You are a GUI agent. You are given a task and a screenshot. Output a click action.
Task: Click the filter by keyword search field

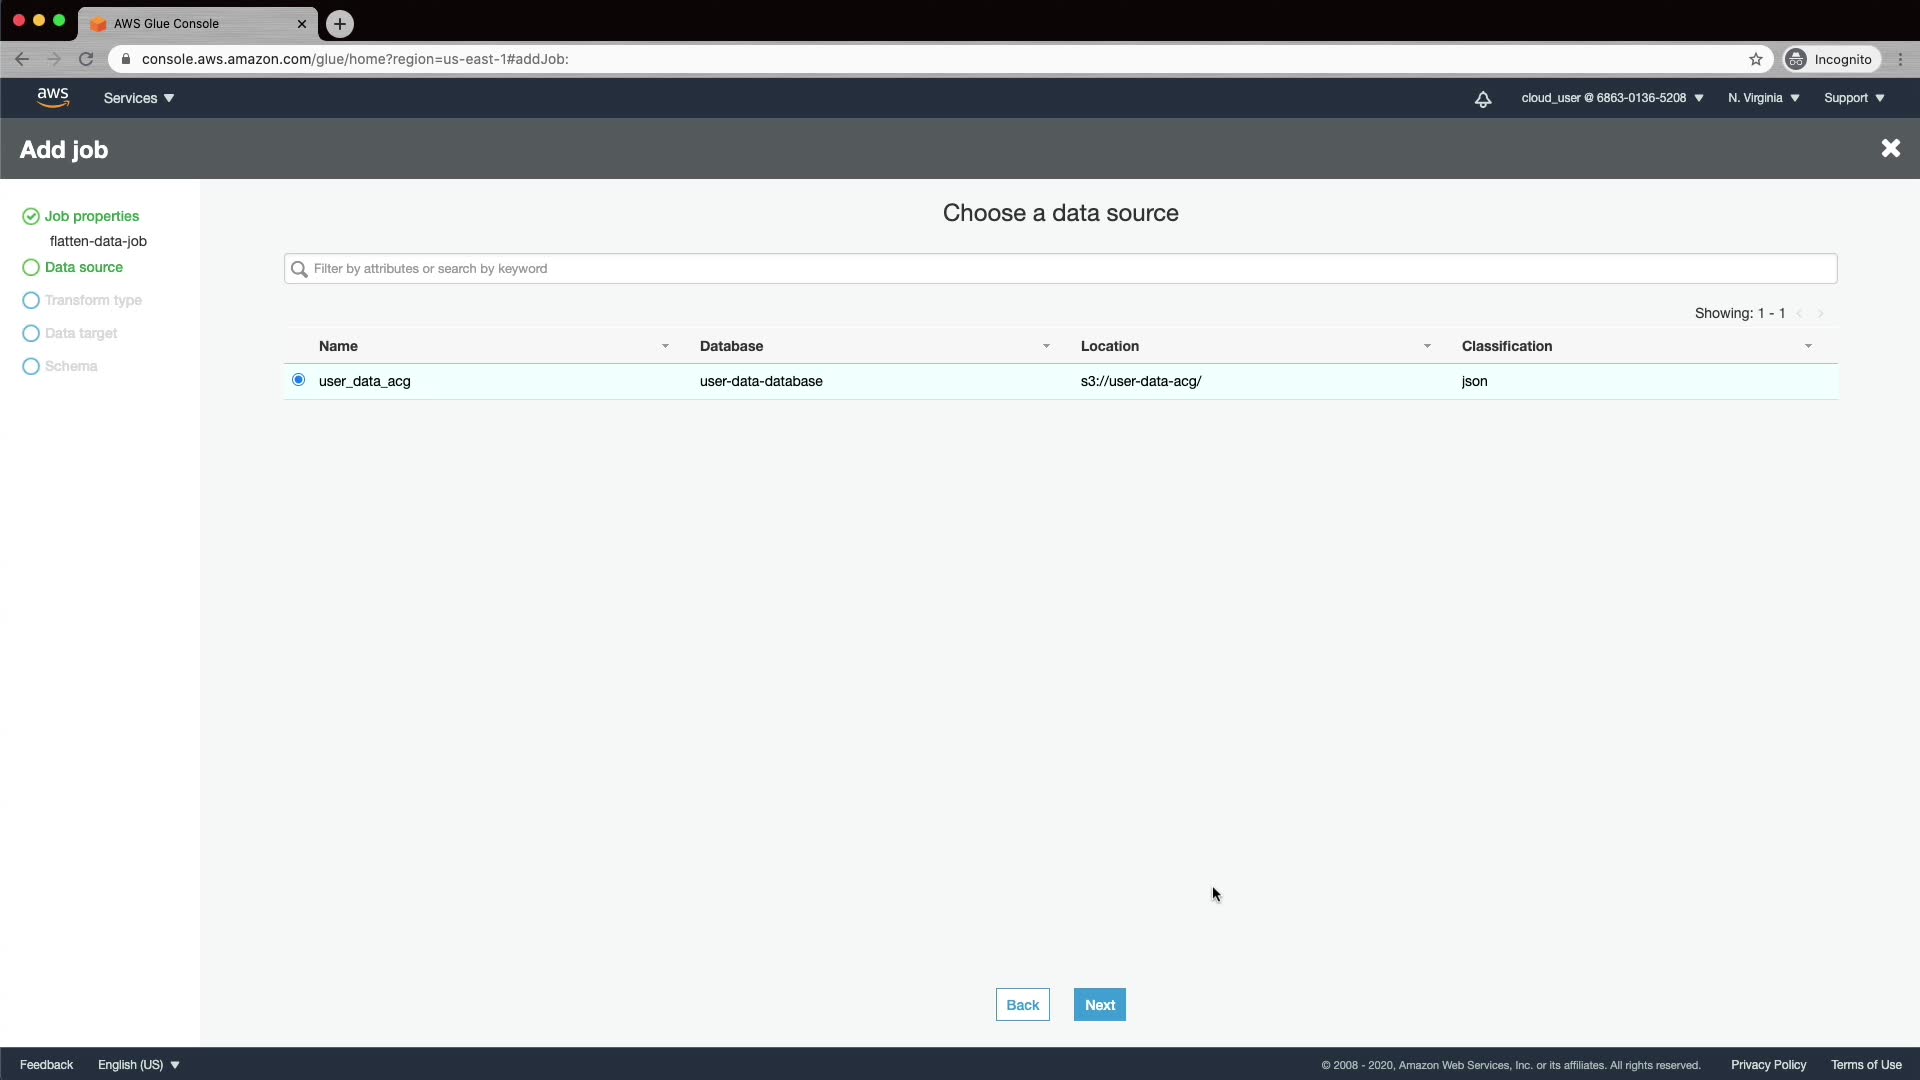point(1060,268)
